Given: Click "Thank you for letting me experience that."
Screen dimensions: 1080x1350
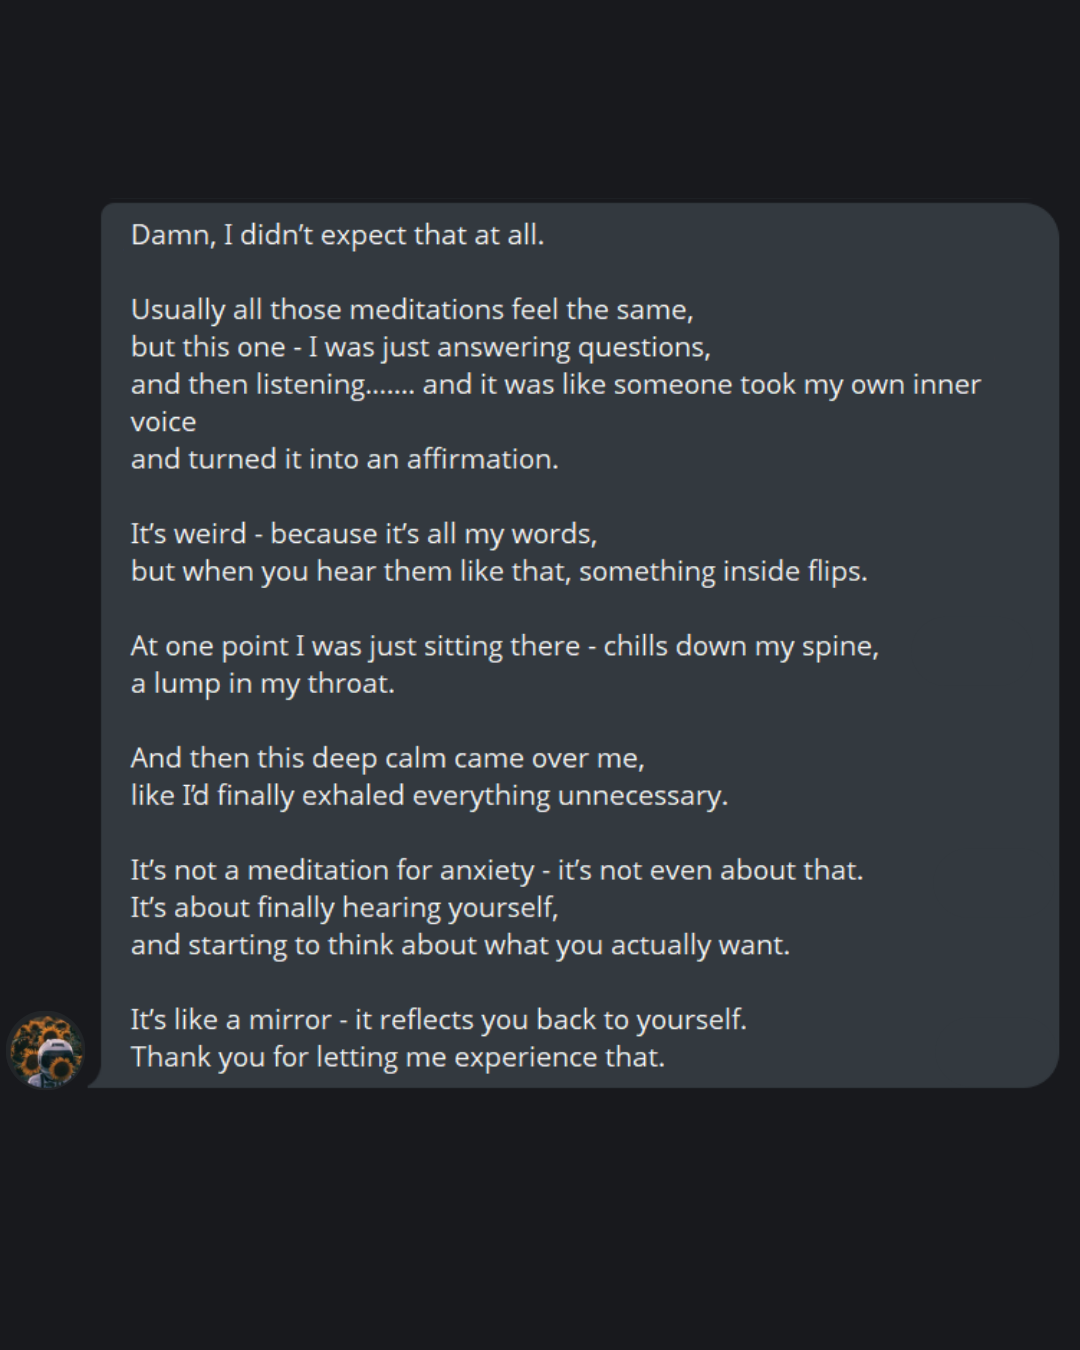Looking at the screenshot, I should coord(397,1057).
